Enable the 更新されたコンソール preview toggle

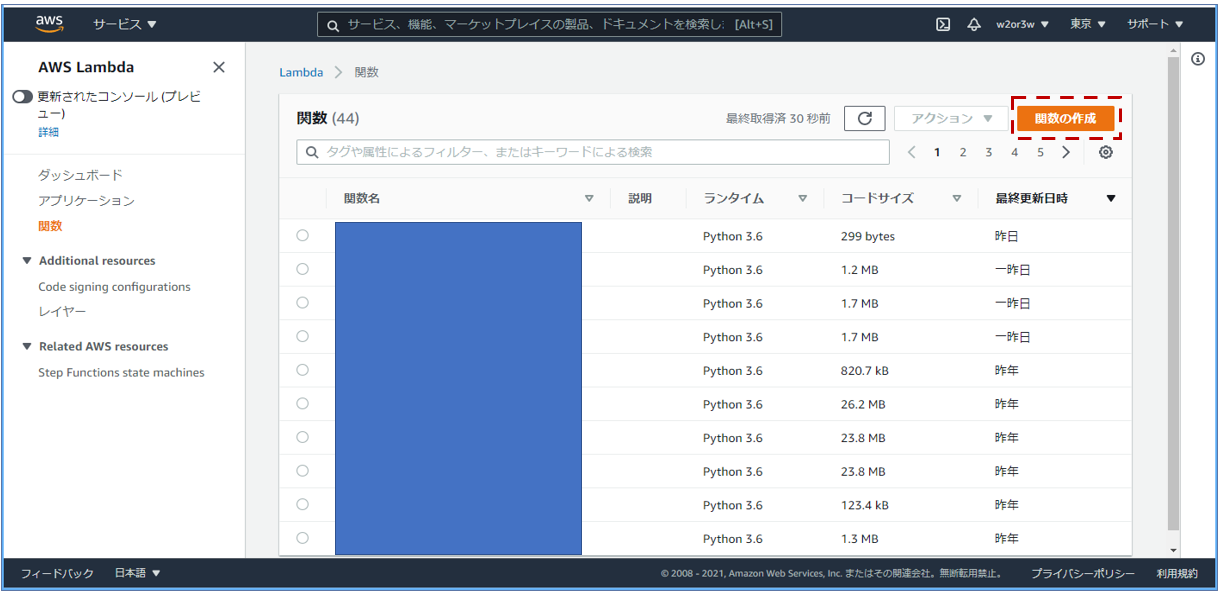point(22,96)
